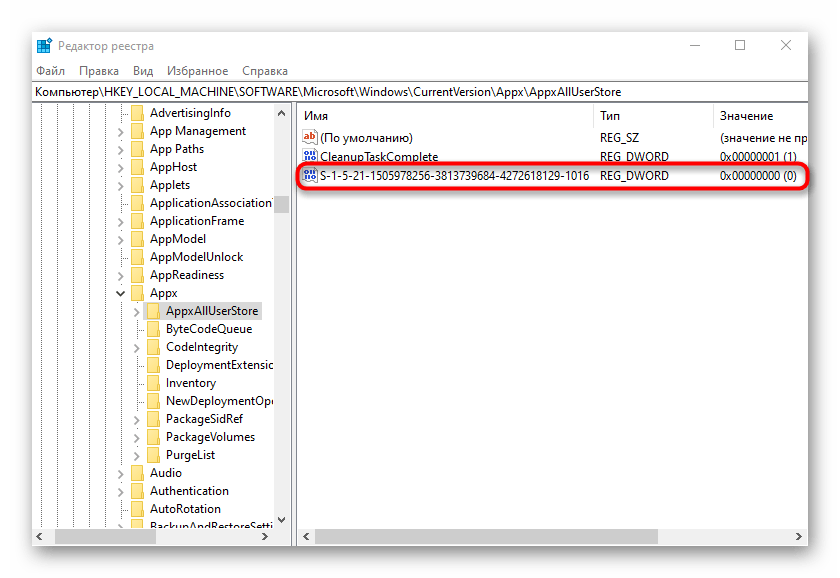This screenshot has height=578, width=840.
Task: Open the Справка menu
Action: 265,71
